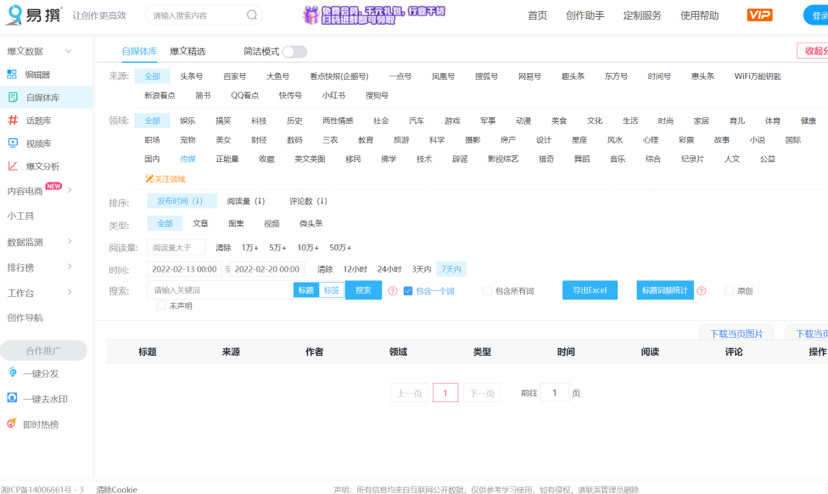
Task: Open the 即时热榜 icon
Action: point(12,423)
